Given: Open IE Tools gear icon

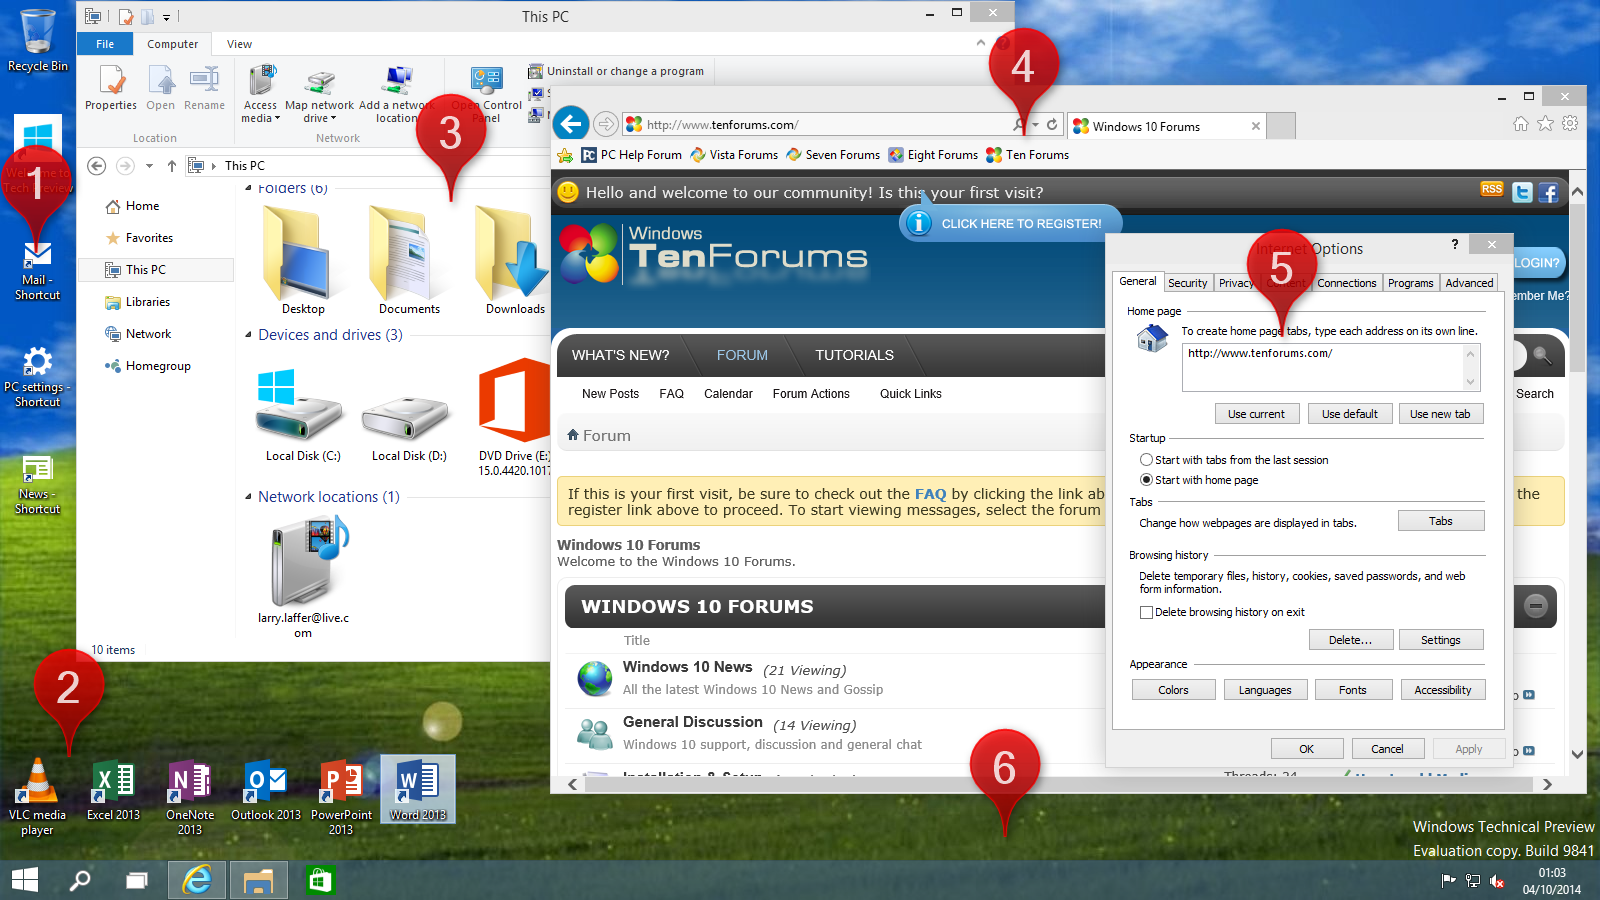Looking at the screenshot, I should click(1570, 123).
